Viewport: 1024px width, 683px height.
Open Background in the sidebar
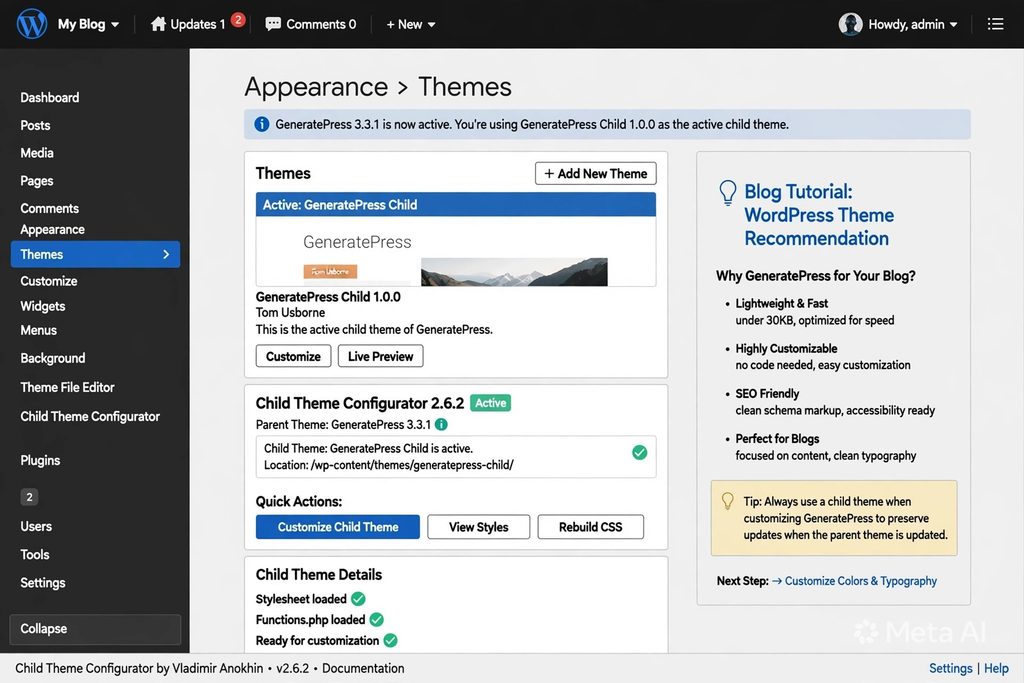pos(53,358)
